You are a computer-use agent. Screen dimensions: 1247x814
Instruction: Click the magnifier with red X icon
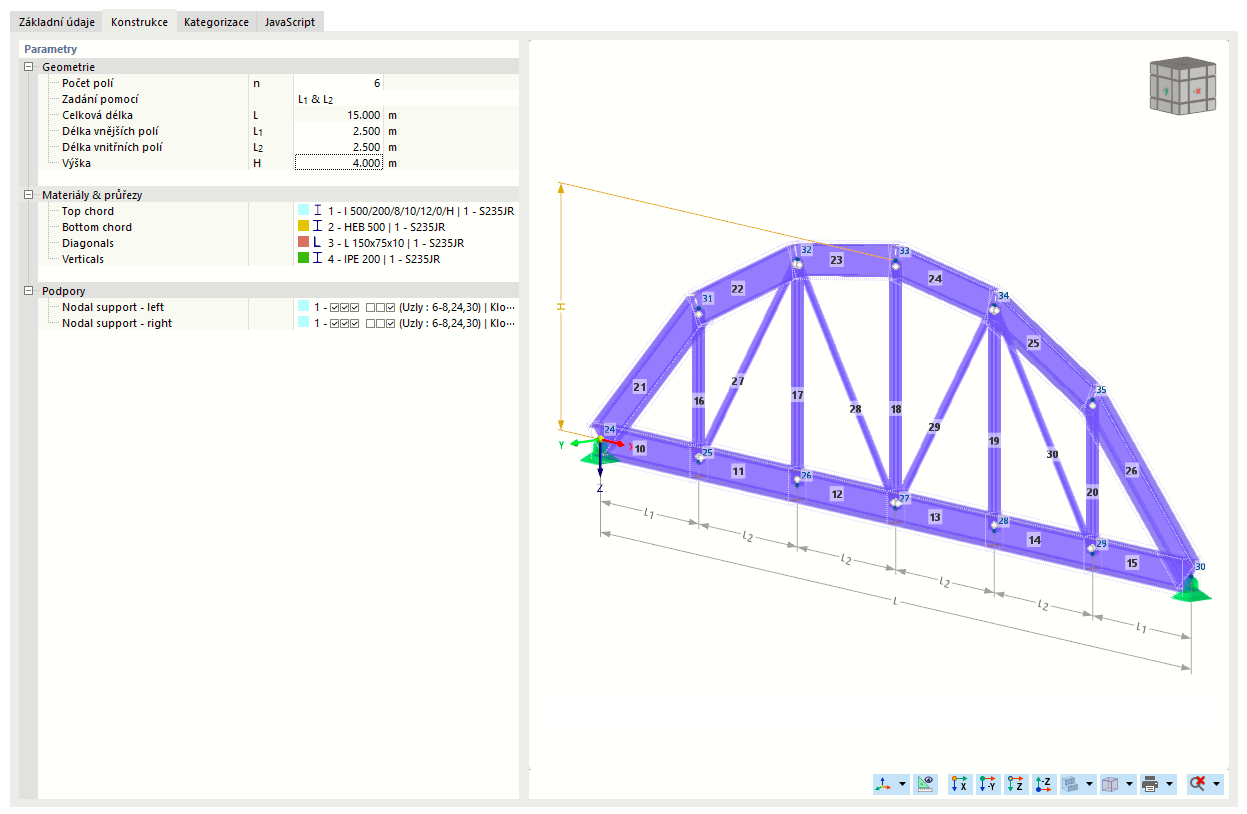(x=1197, y=784)
